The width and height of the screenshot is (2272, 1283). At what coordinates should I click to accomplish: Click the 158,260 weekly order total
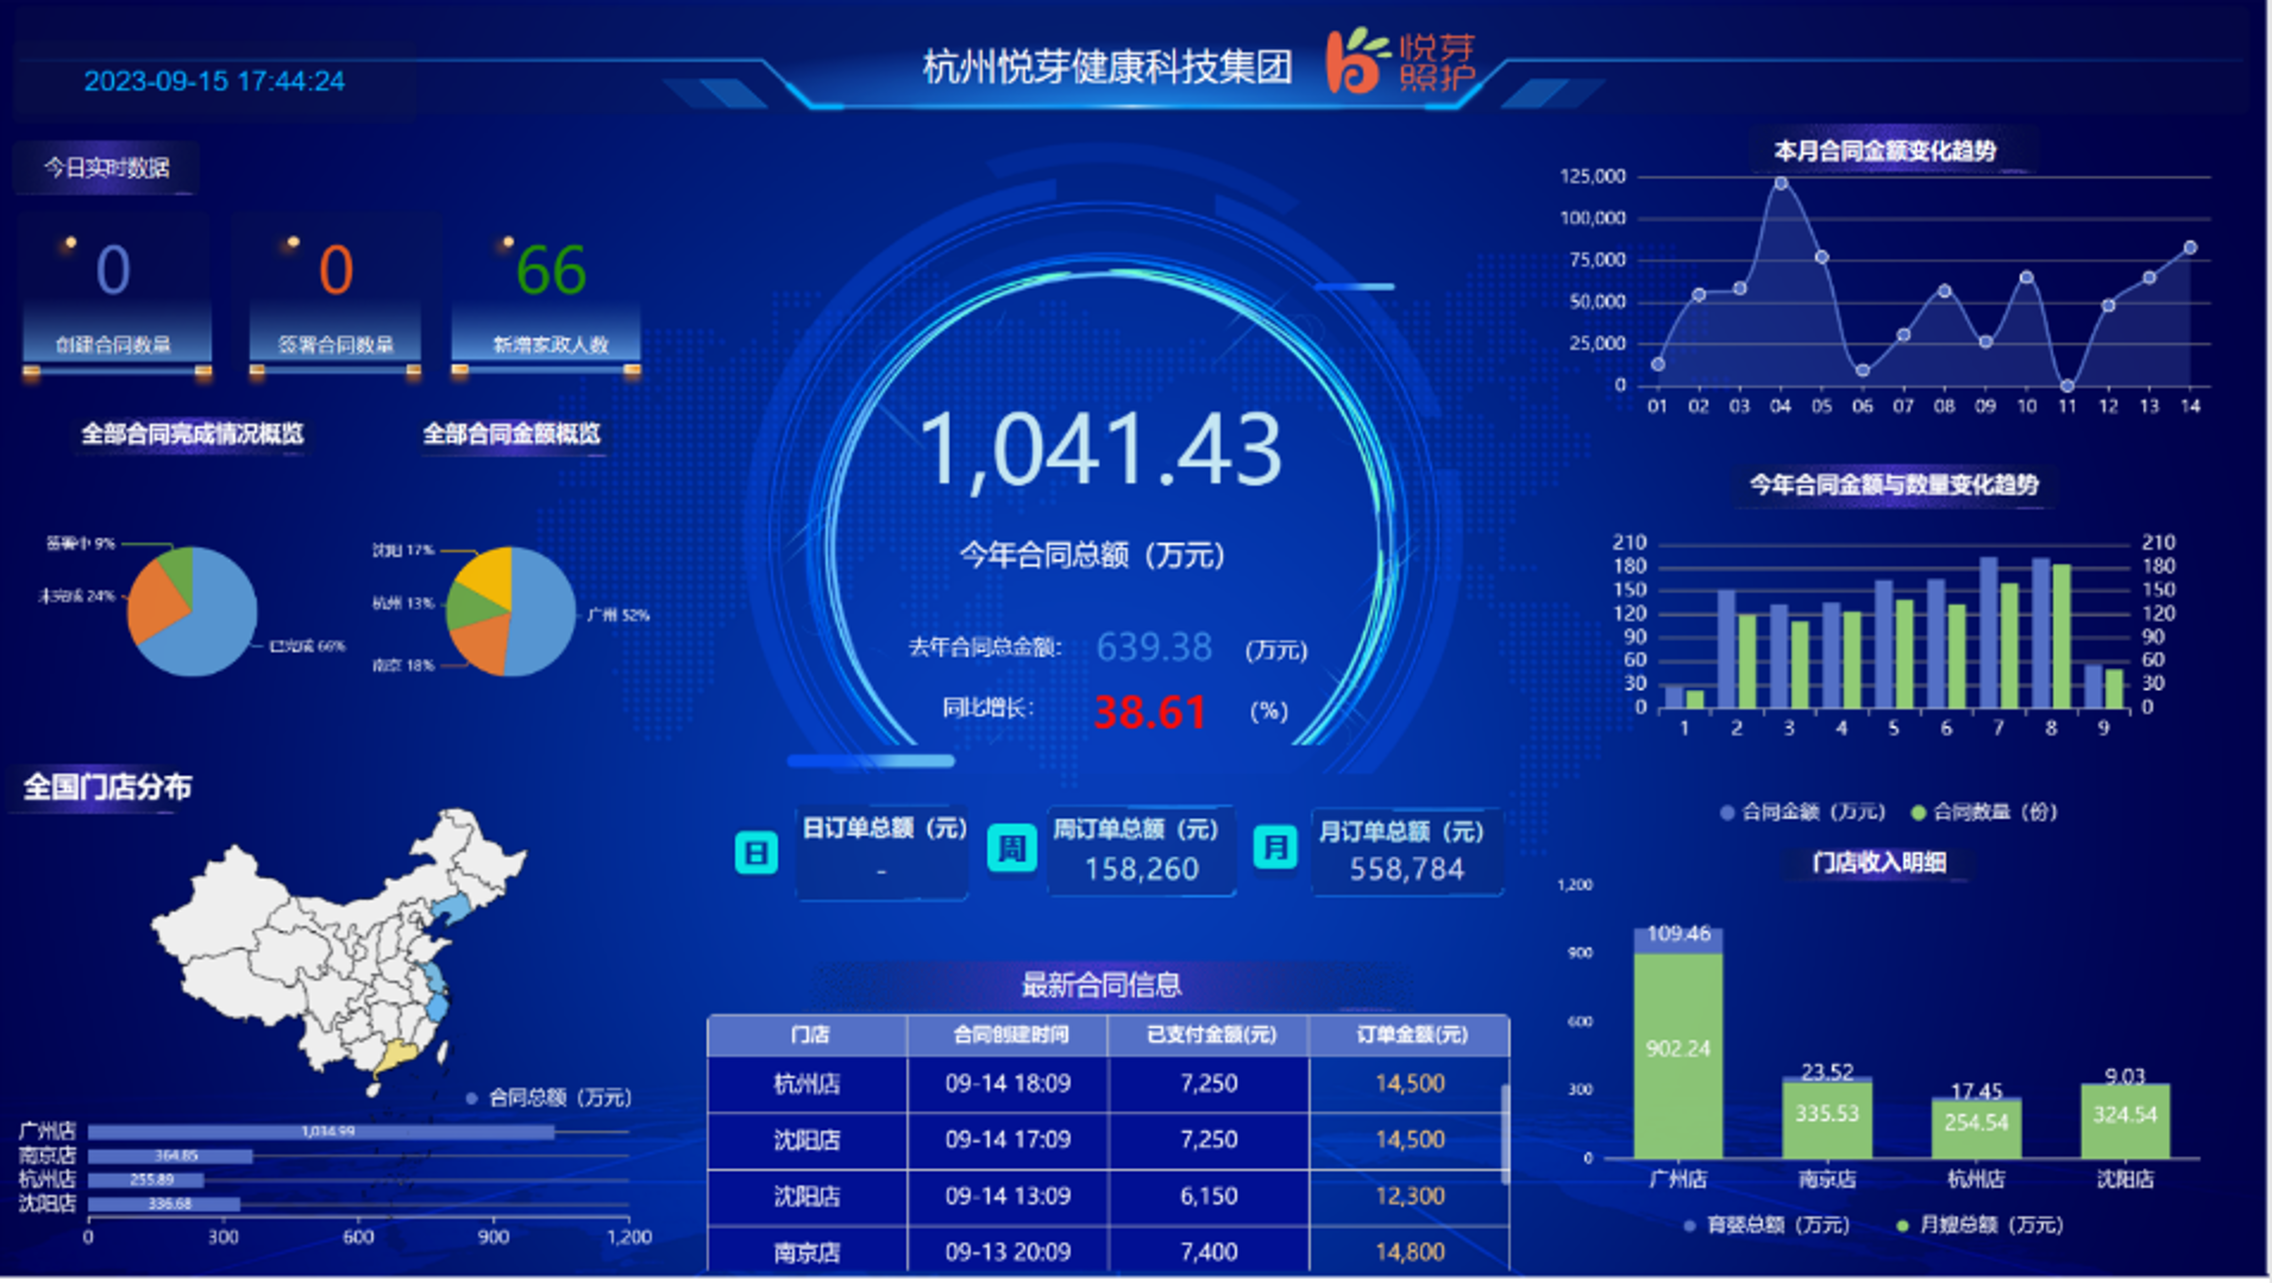[1141, 869]
